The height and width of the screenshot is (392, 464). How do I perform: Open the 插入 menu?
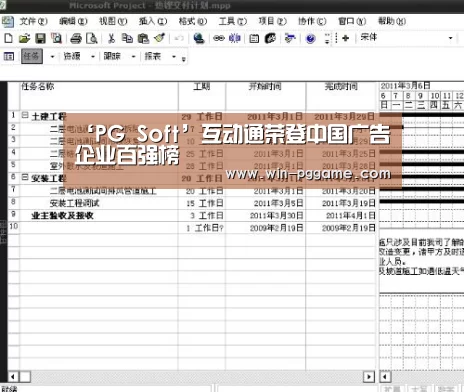click(x=153, y=21)
